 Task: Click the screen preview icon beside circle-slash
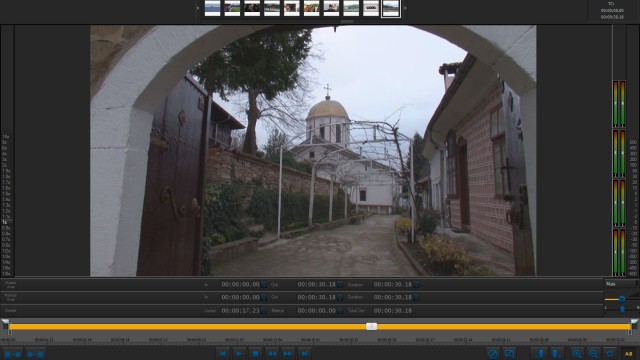(x=509, y=354)
